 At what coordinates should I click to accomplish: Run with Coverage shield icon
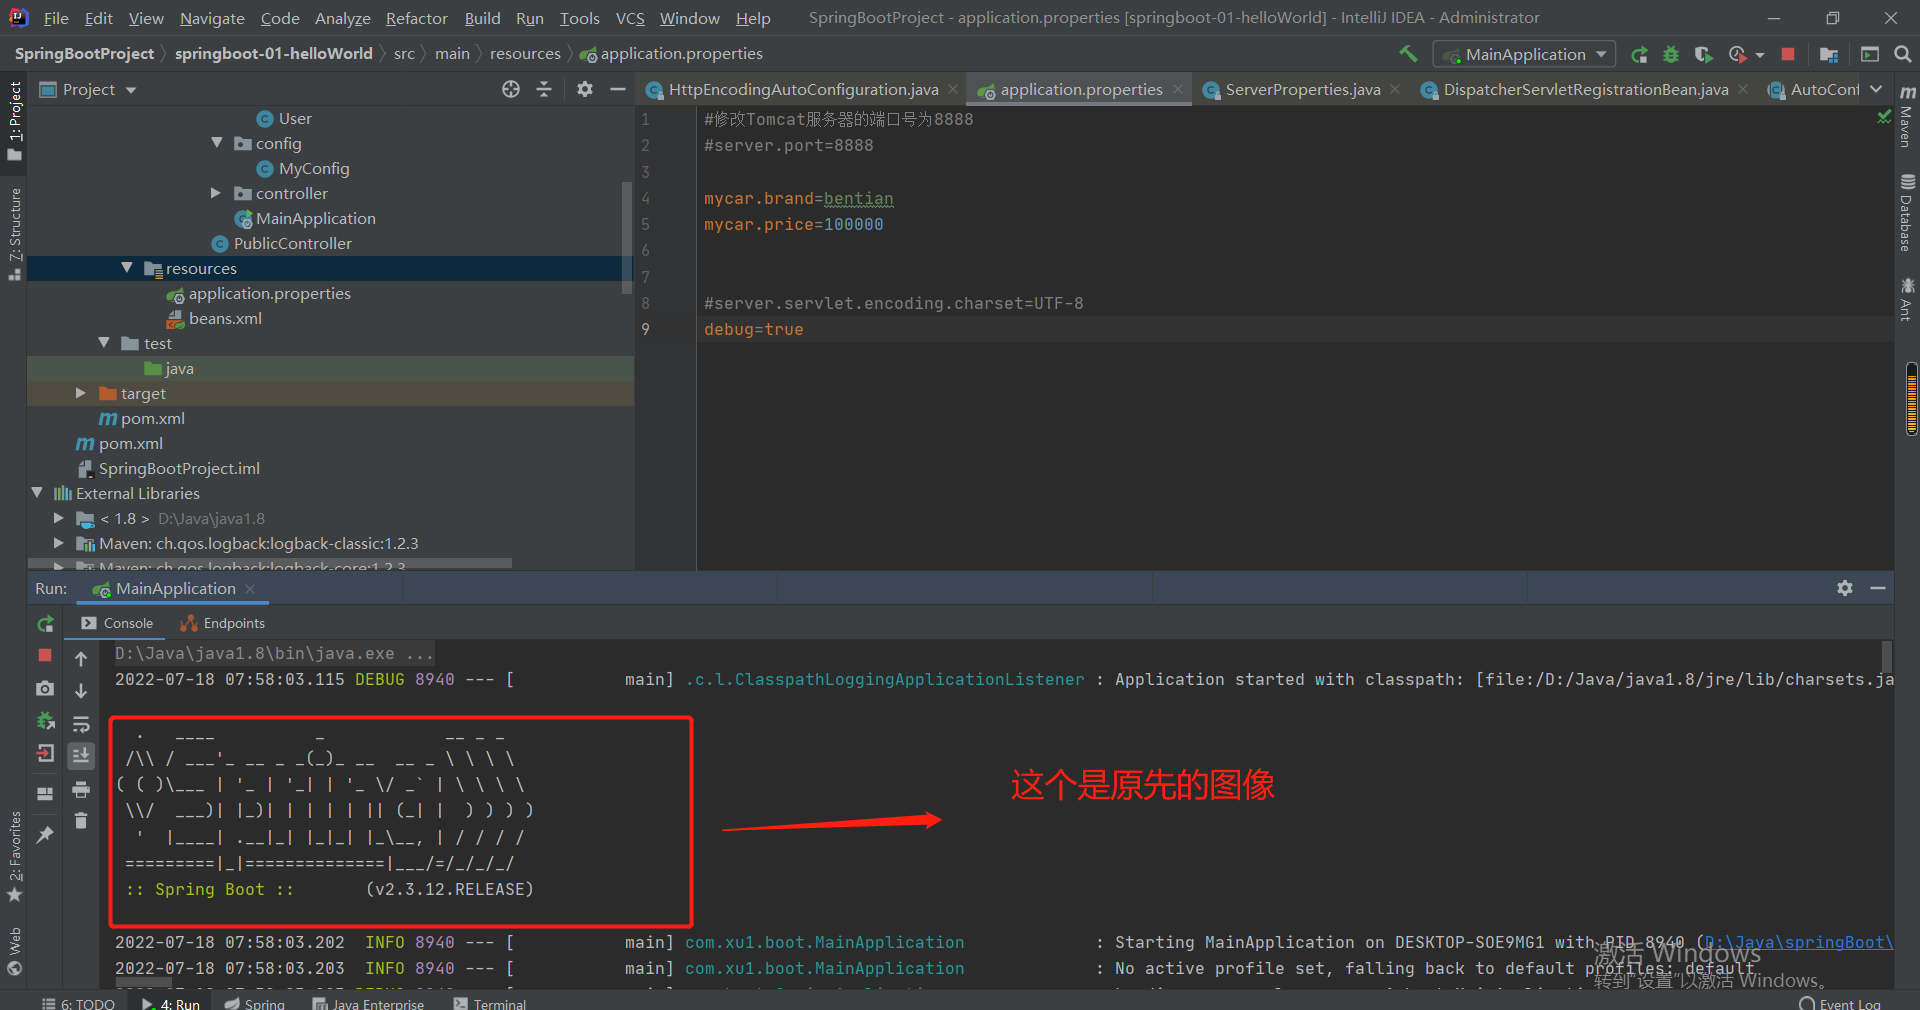pyautogui.click(x=1703, y=54)
